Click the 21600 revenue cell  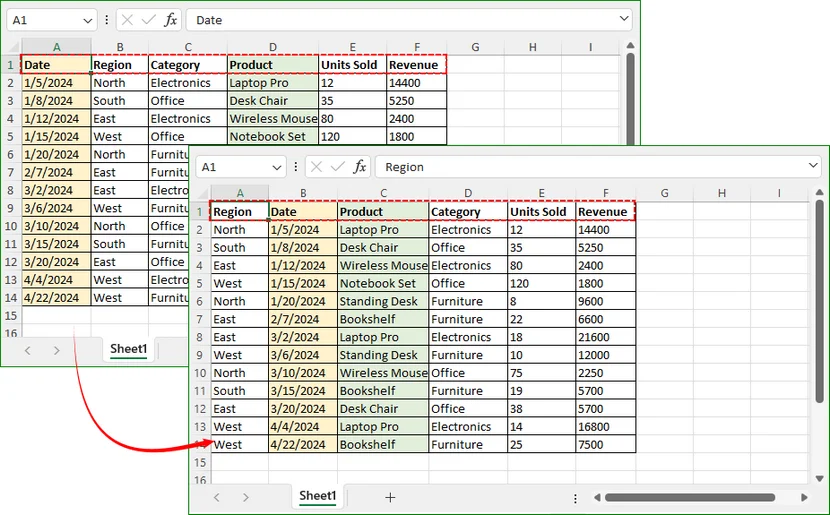point(606,337)
